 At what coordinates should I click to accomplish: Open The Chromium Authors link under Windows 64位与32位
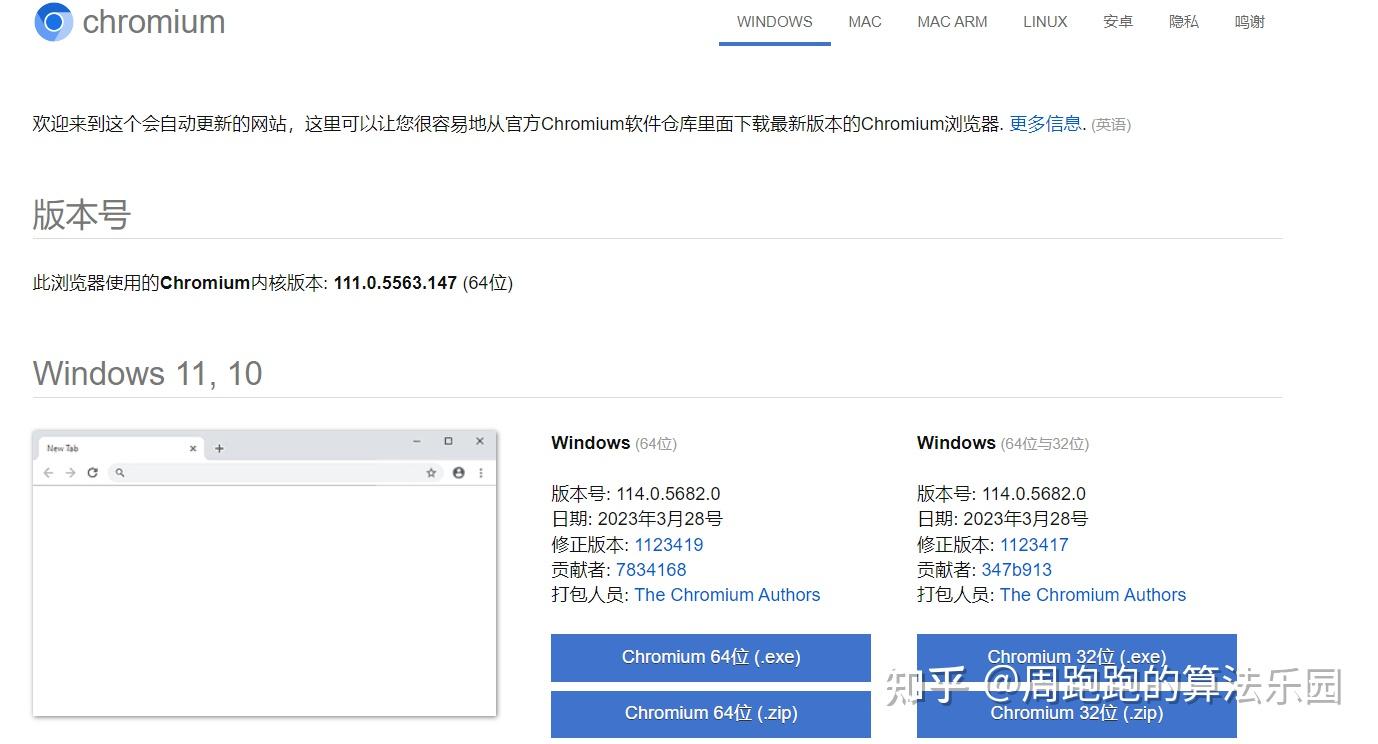click(x=1093, y=595)
